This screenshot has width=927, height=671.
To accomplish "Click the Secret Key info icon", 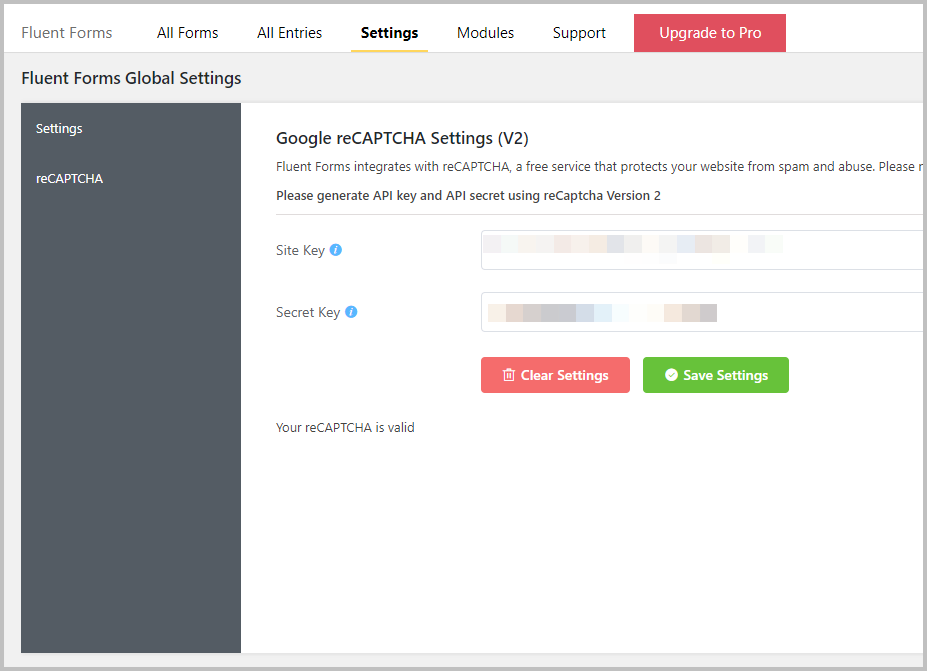I will pyautogui.click(x=351, y=312).
